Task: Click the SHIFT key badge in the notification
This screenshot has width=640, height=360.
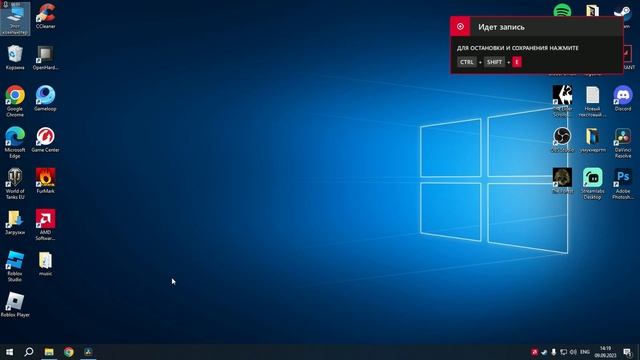Action: pyautogui.click(x=494, y=62)
